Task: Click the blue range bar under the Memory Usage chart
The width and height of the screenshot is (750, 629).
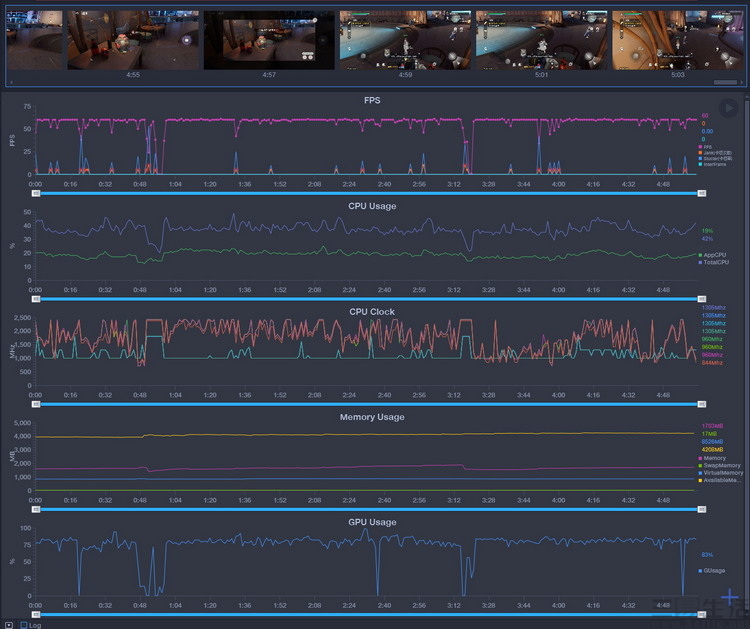Action: [x=369, y=509]
